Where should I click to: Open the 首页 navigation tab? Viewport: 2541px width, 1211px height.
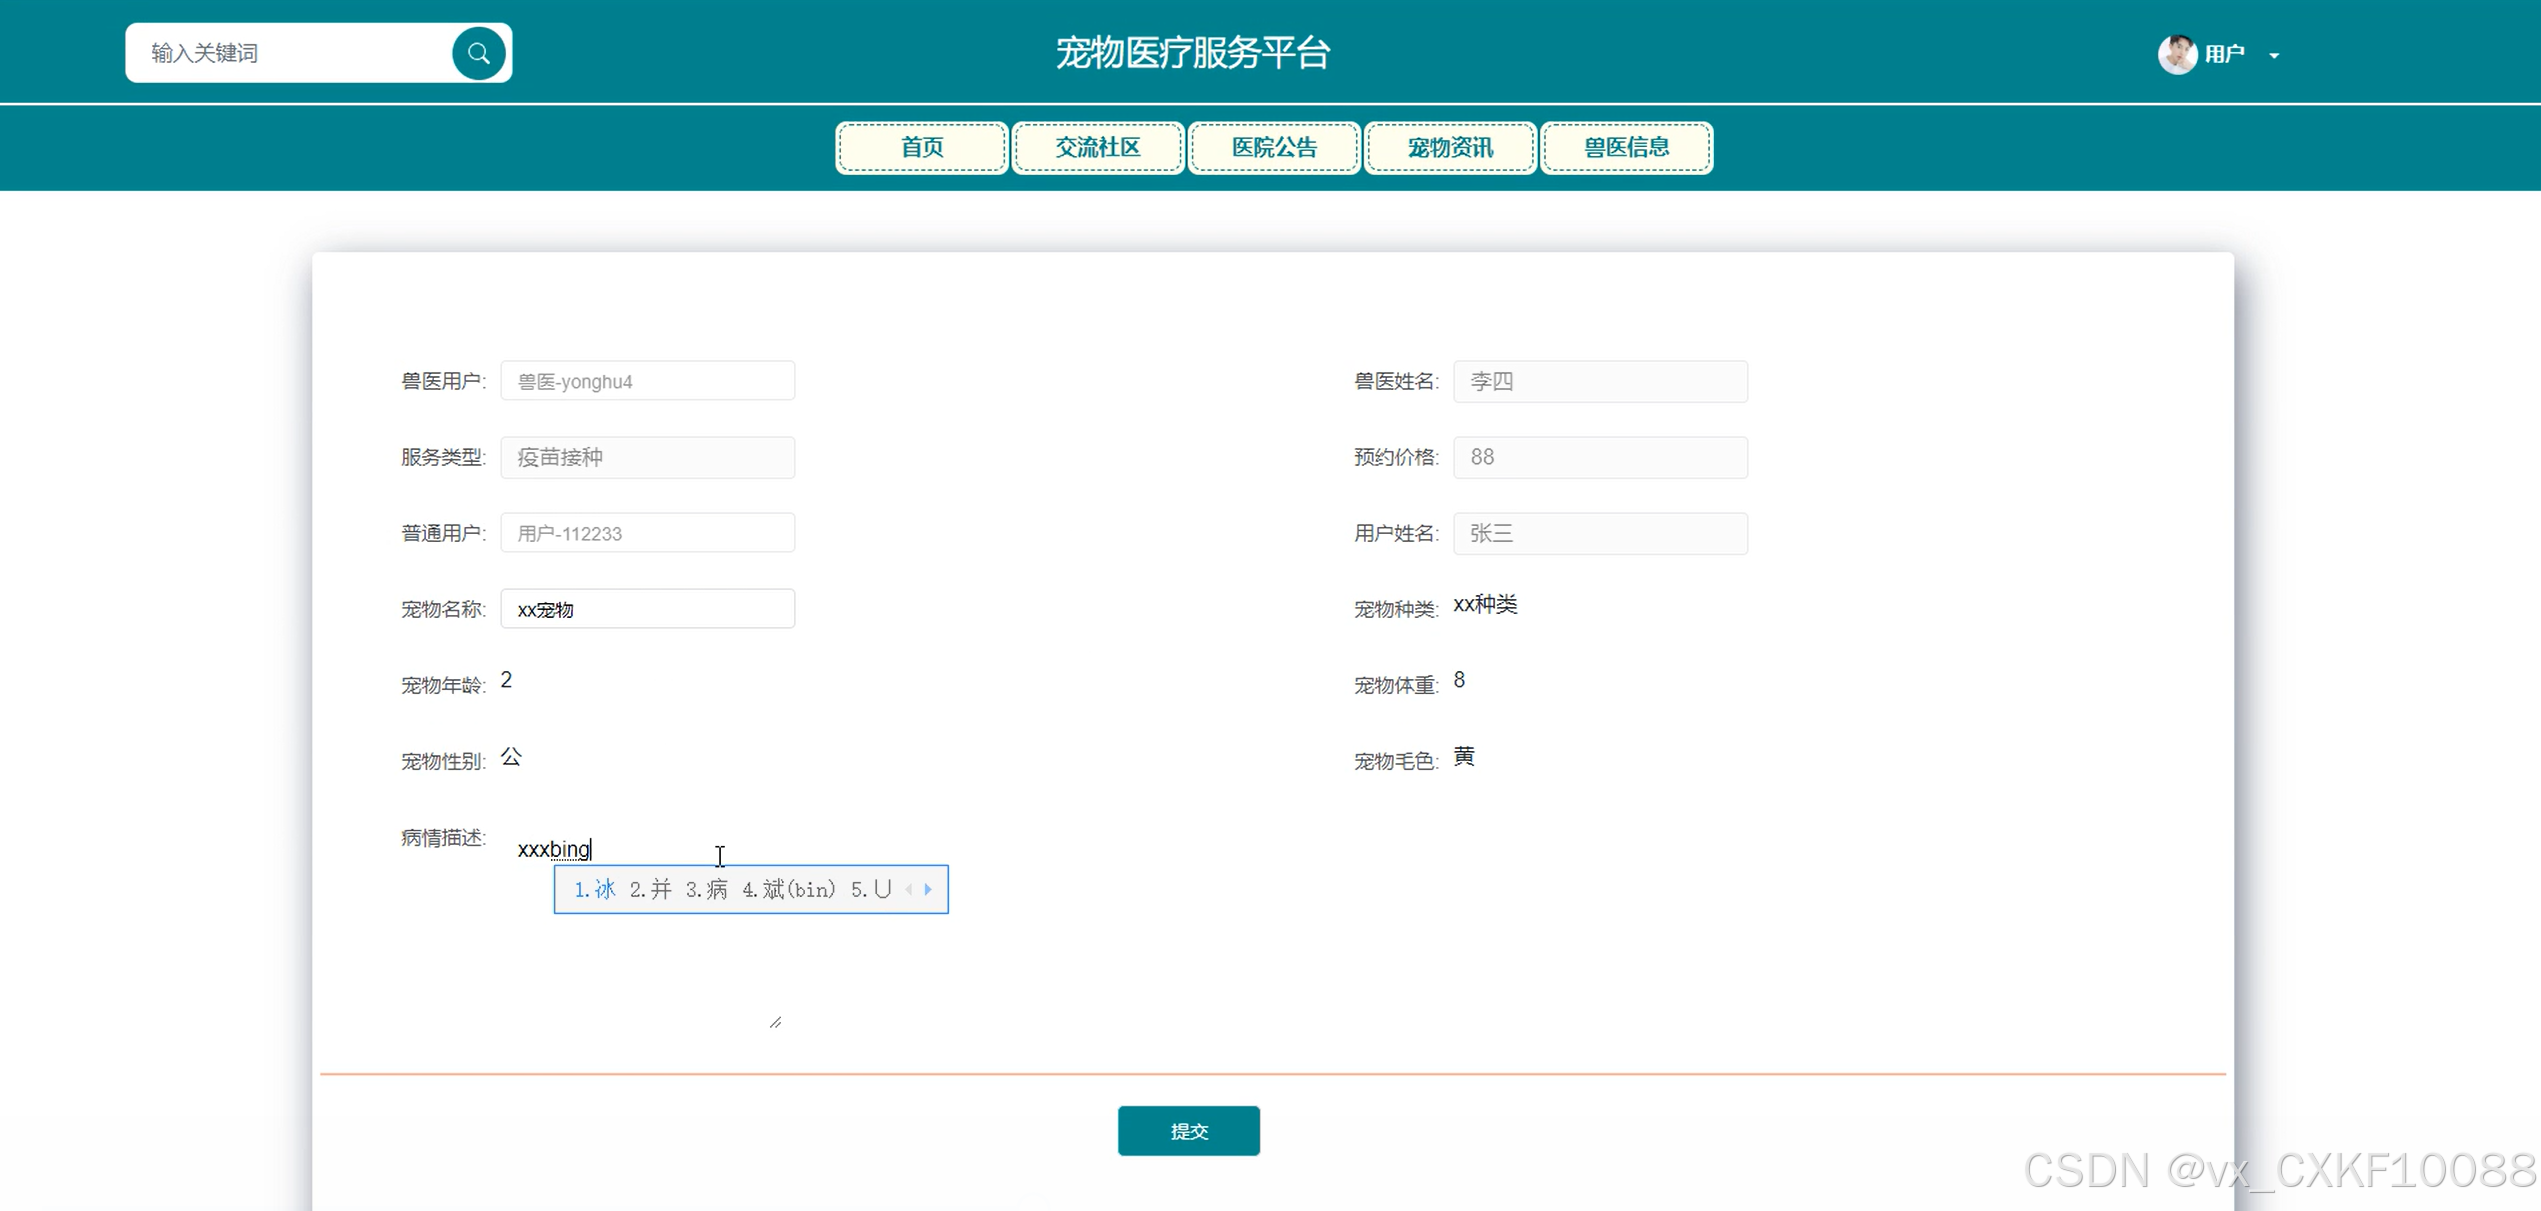click(921, 148)
